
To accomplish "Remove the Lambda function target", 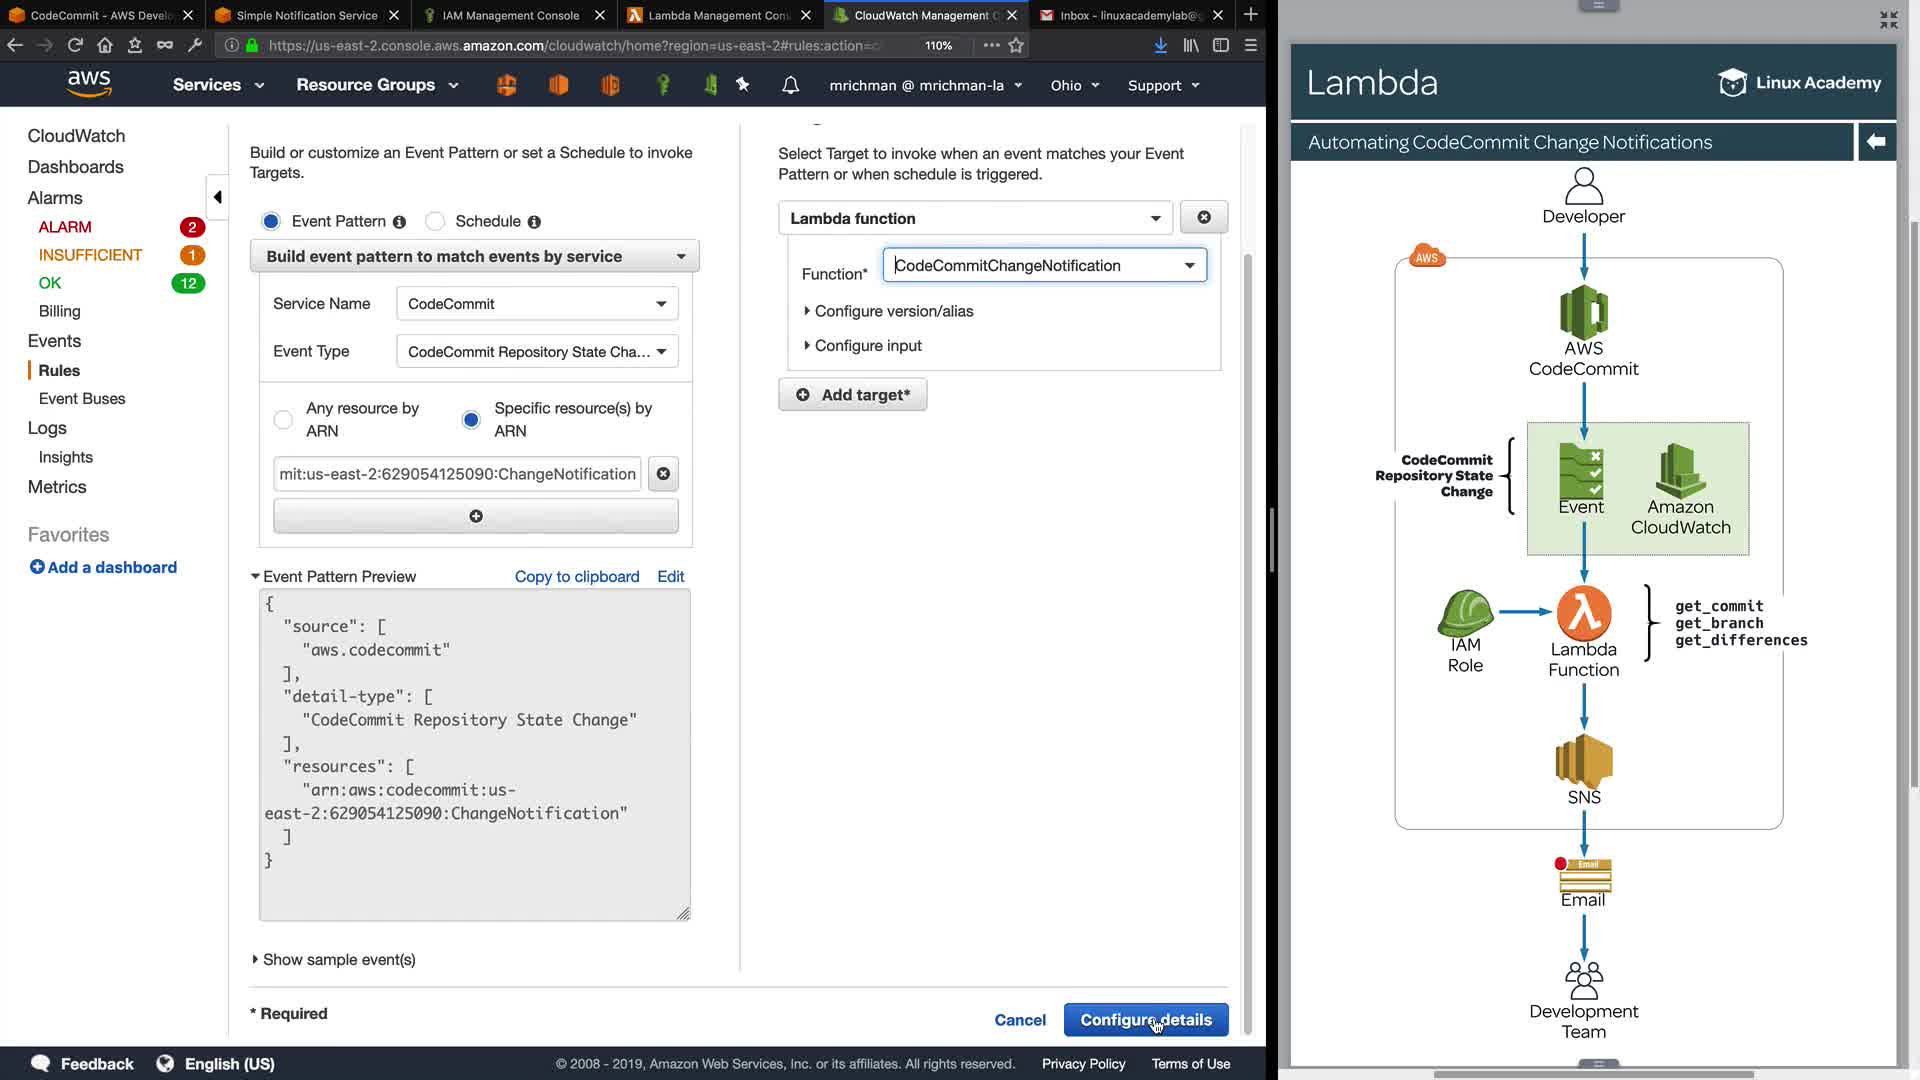I will (1203, 218).
